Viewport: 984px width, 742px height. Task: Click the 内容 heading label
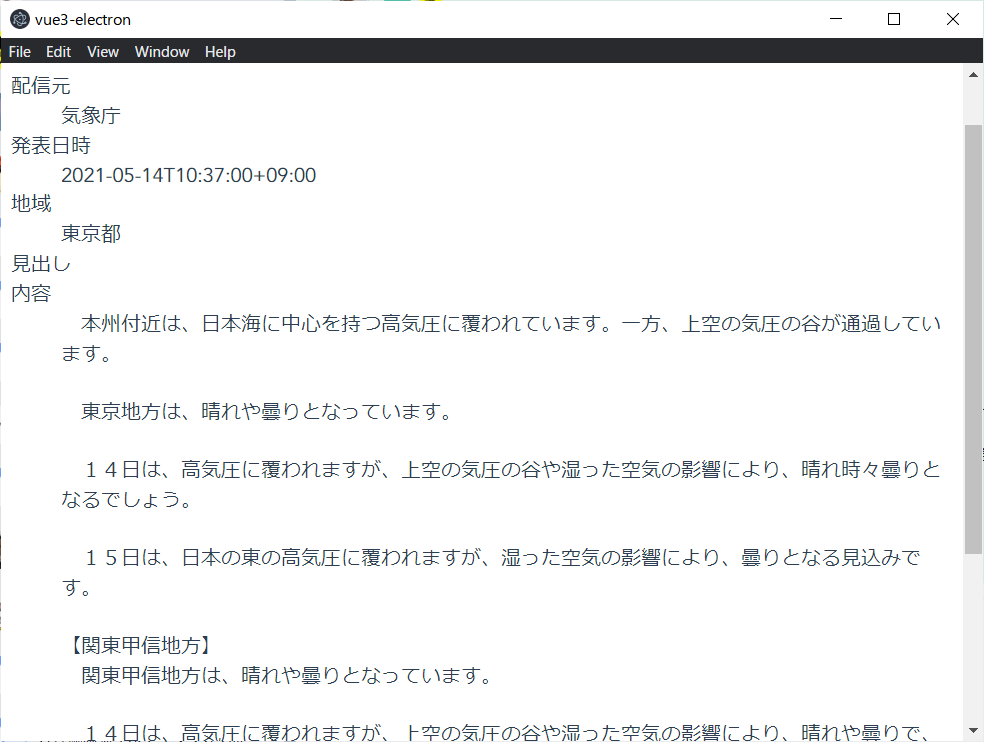(x=30, y=293)
